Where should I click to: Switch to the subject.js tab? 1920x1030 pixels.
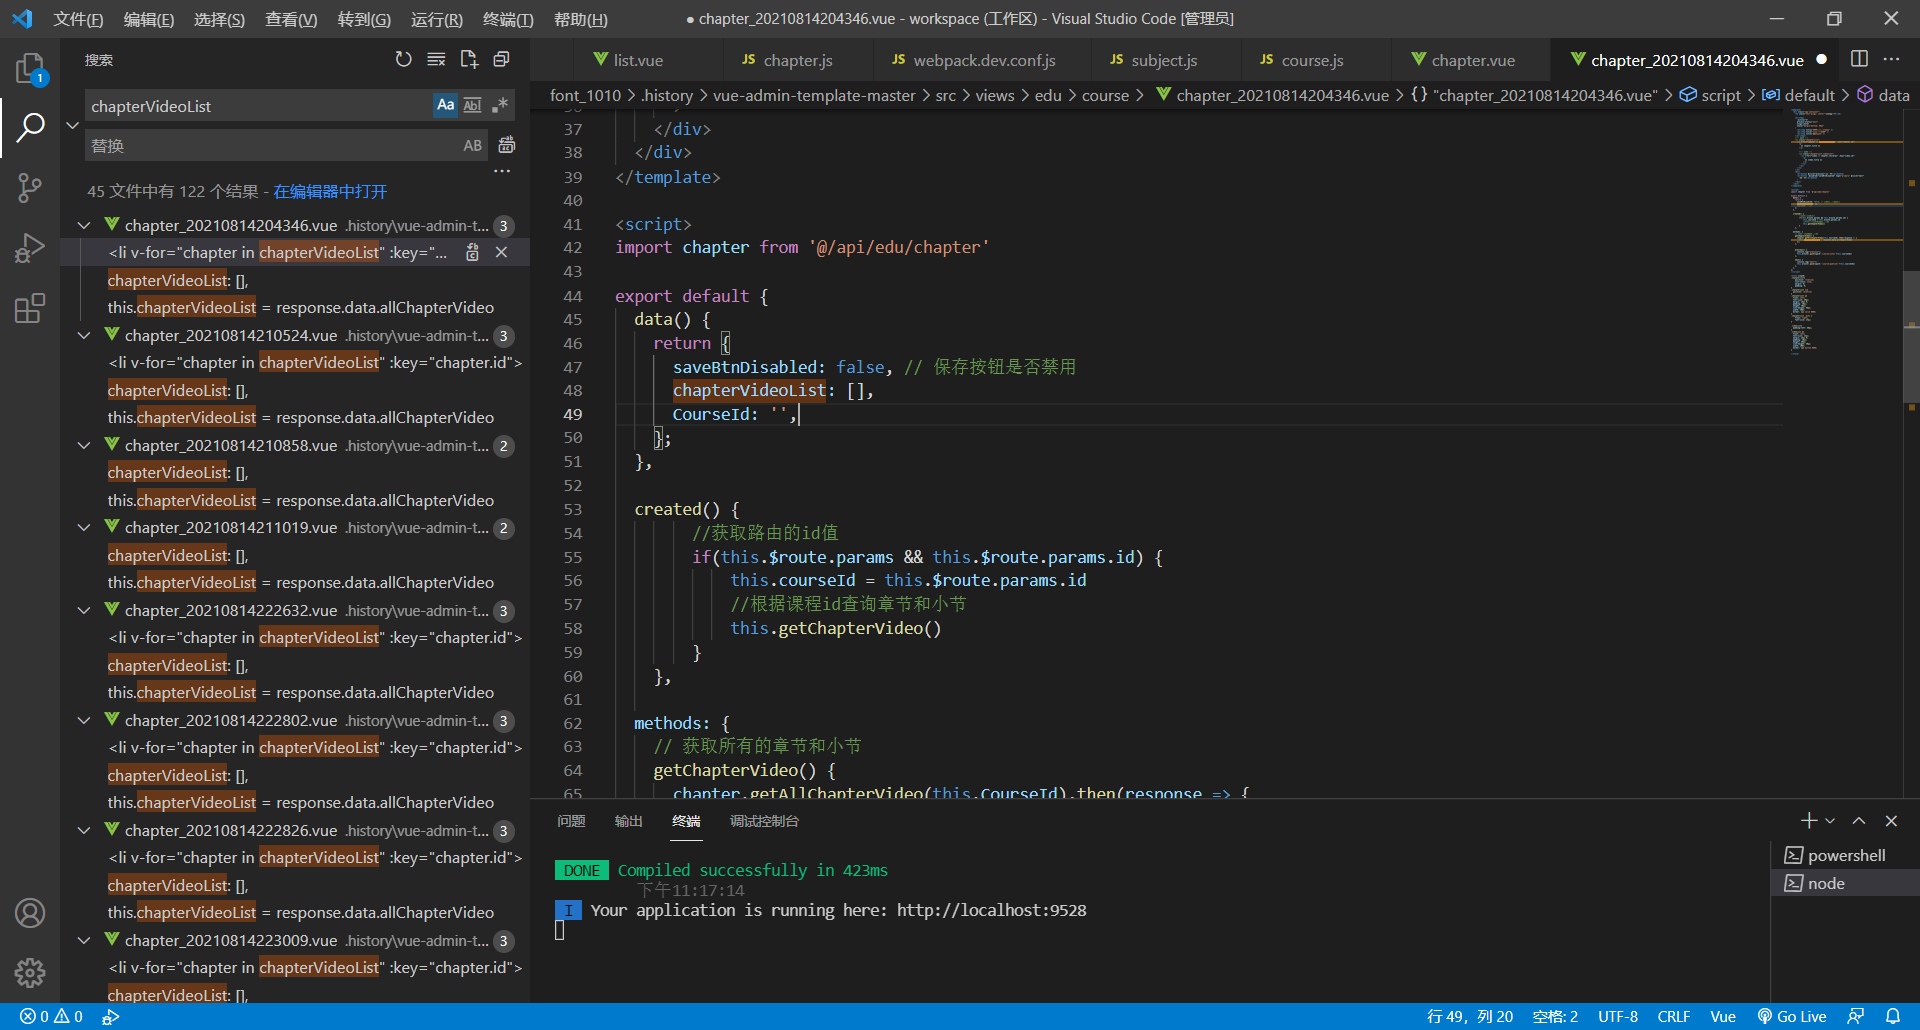pos(1164,60)
